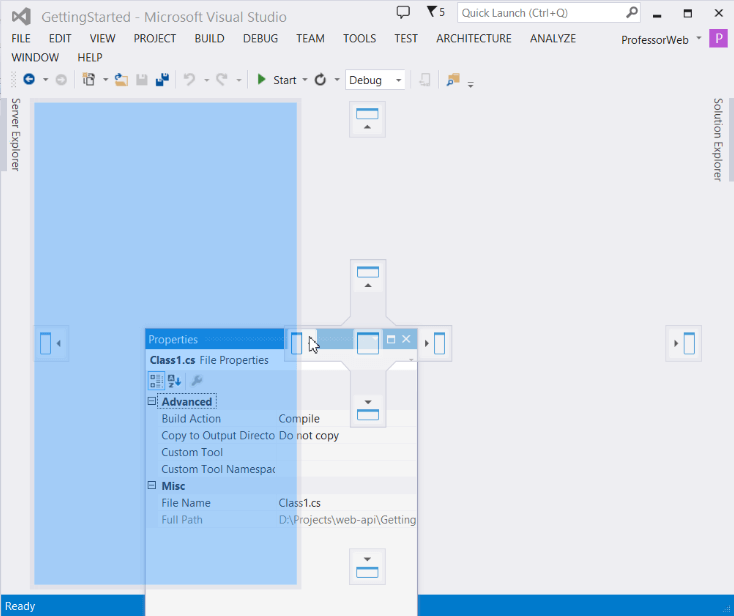Select the Alphabetical sort icon in Properties
This screenshot has width=734, height=616.
174,381
